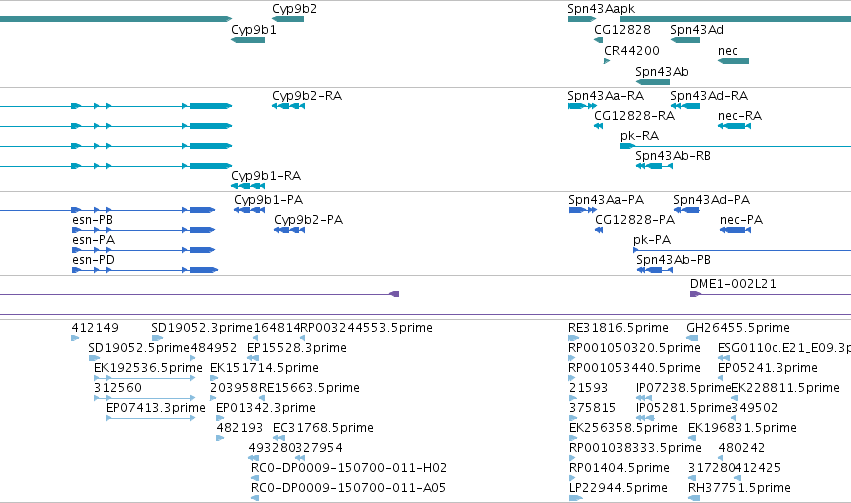Select the nec gene feature

point(733,61)
